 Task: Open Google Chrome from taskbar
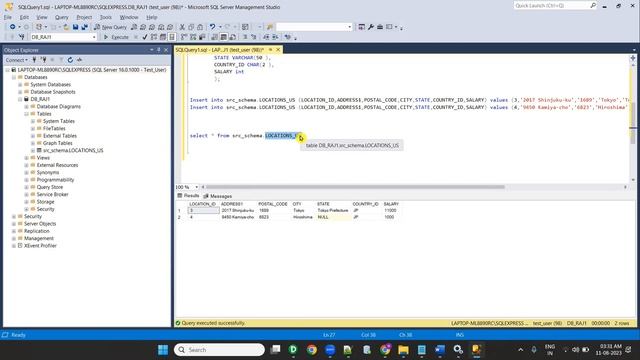(312, 350)
